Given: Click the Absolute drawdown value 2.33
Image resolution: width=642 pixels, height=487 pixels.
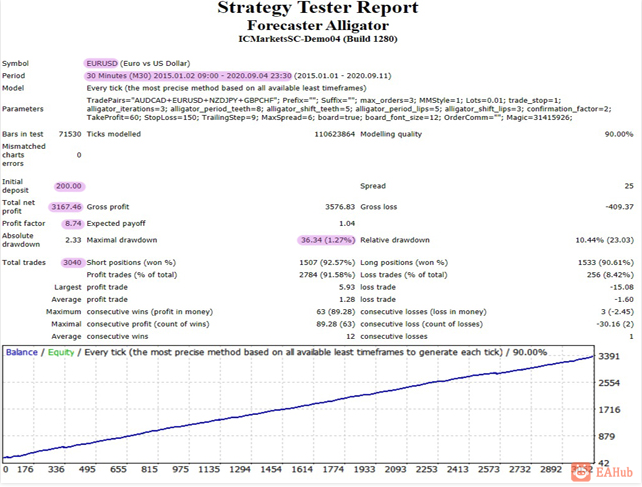Looking at the screenshot, I should (x=73, y=240).
